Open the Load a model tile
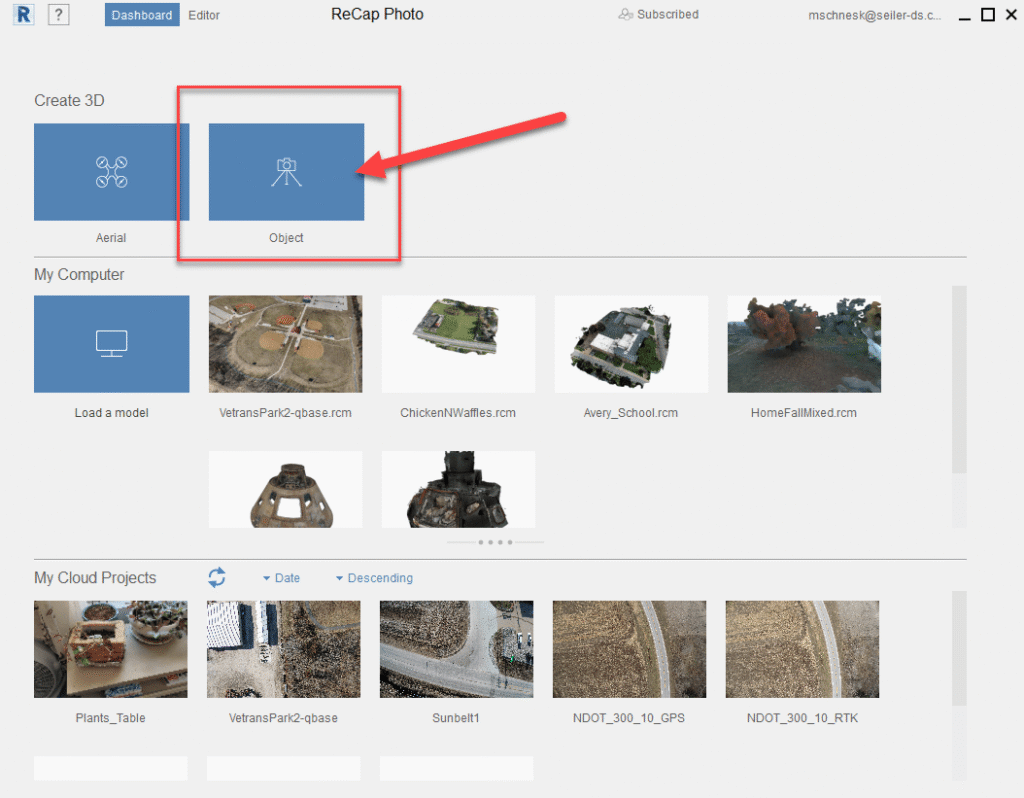The height and width of the screenshot is (798, 1024). pyautogui.click(x=111, y=343)
